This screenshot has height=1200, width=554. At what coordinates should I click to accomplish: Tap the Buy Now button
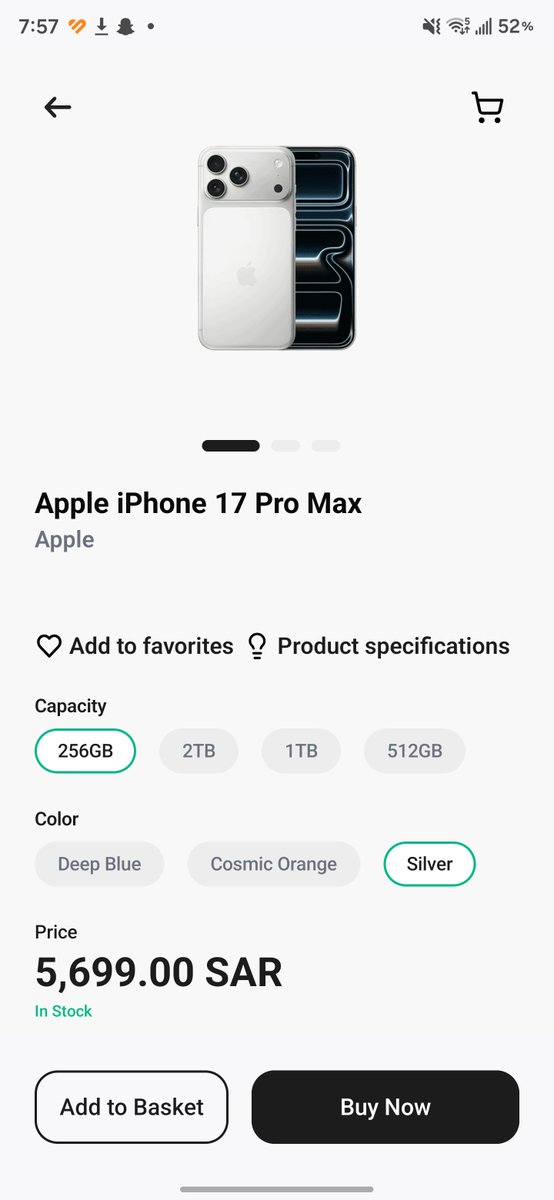385,1107
